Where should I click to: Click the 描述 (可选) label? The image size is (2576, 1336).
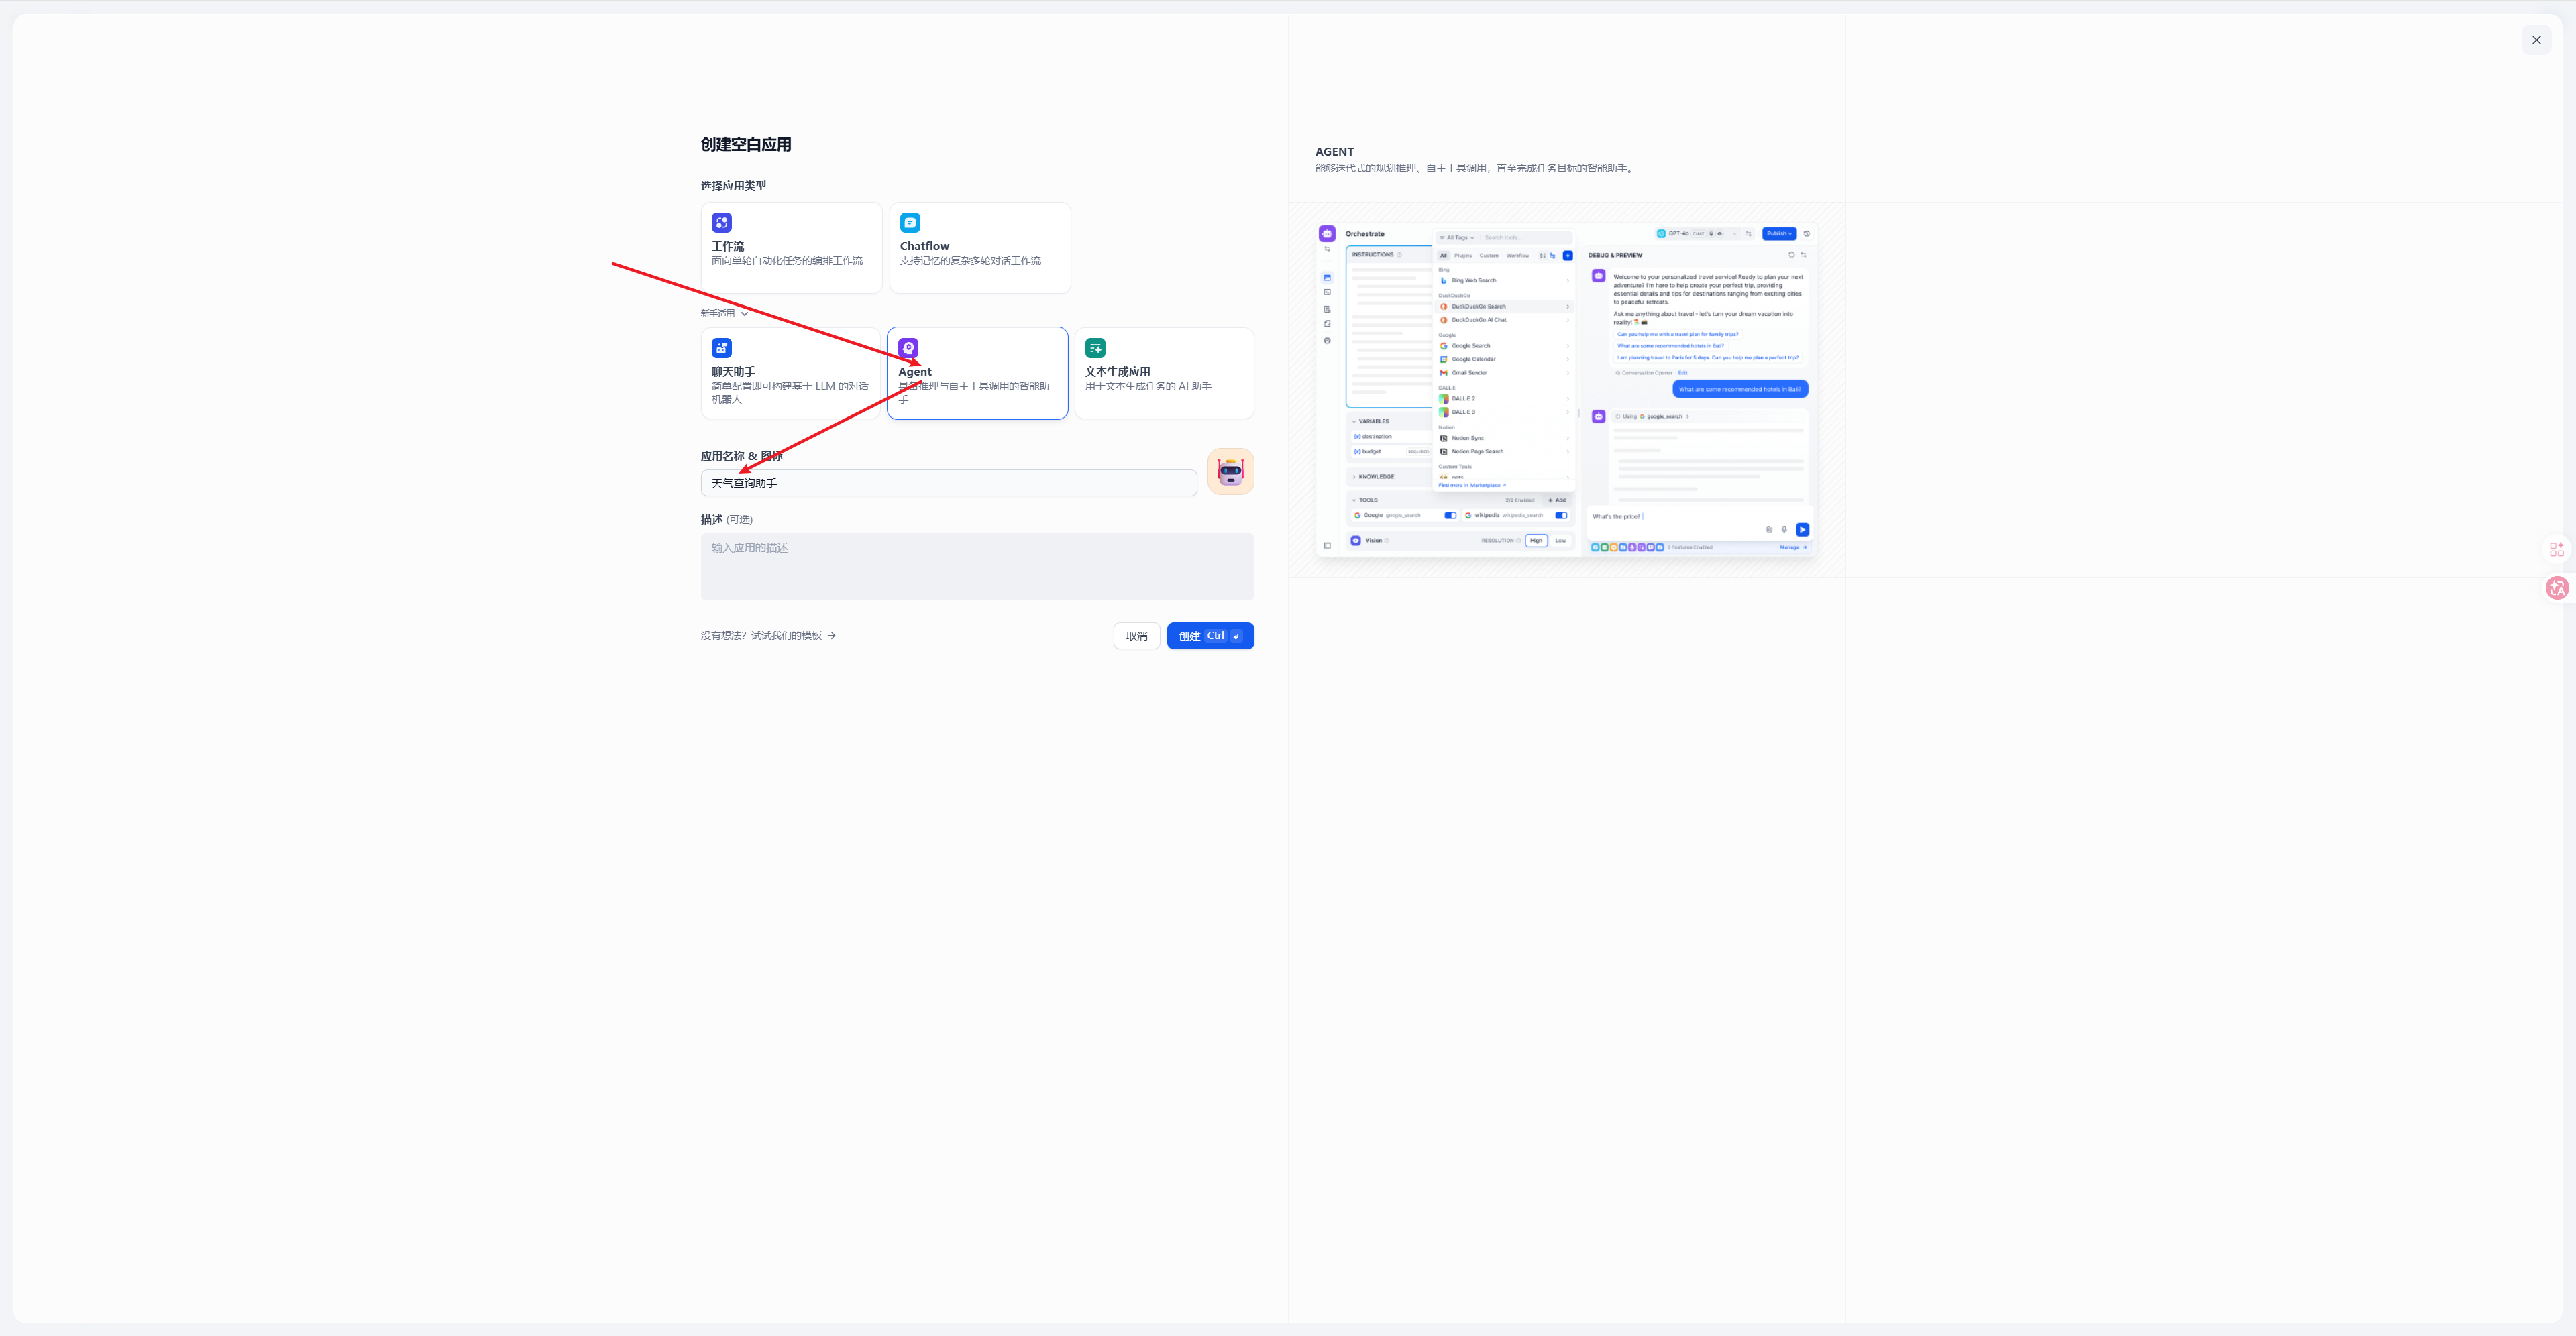pyautogui.click(x=726, y=520)
